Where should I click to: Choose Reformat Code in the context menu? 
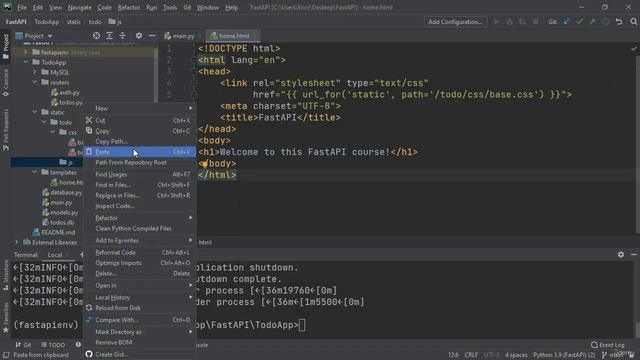140,253
